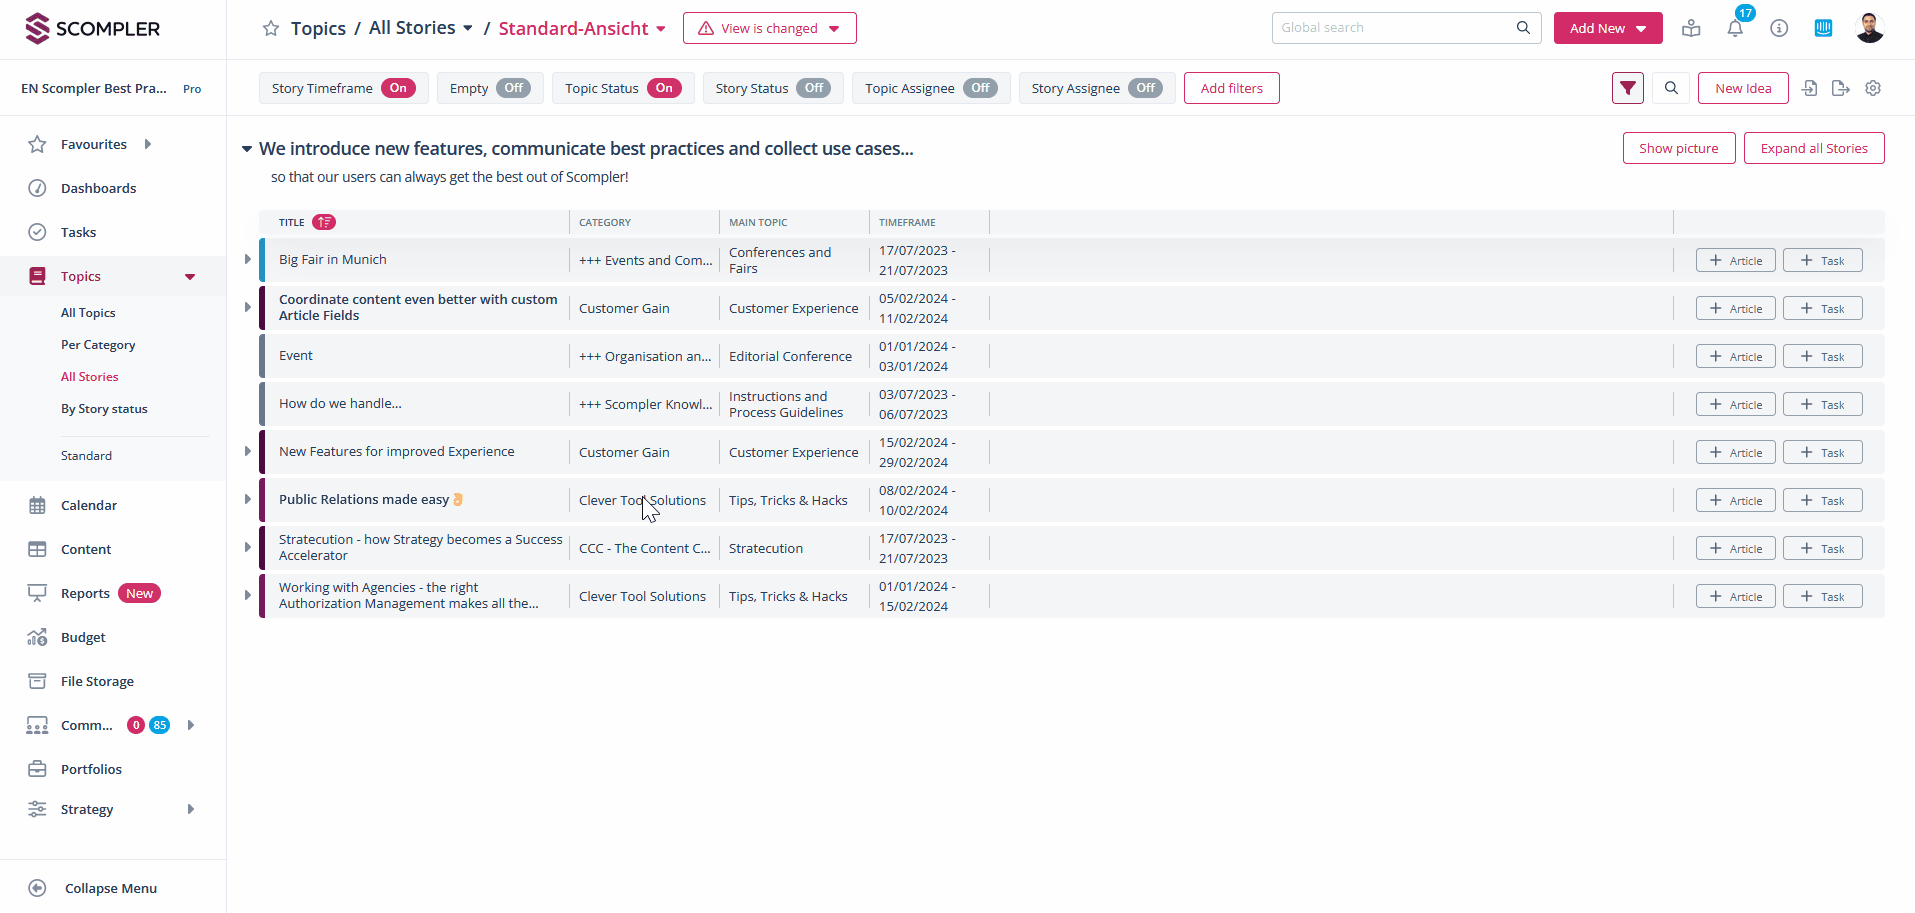Open the Add New dropdown
1915x913 pixels.
pos(1607,29)
